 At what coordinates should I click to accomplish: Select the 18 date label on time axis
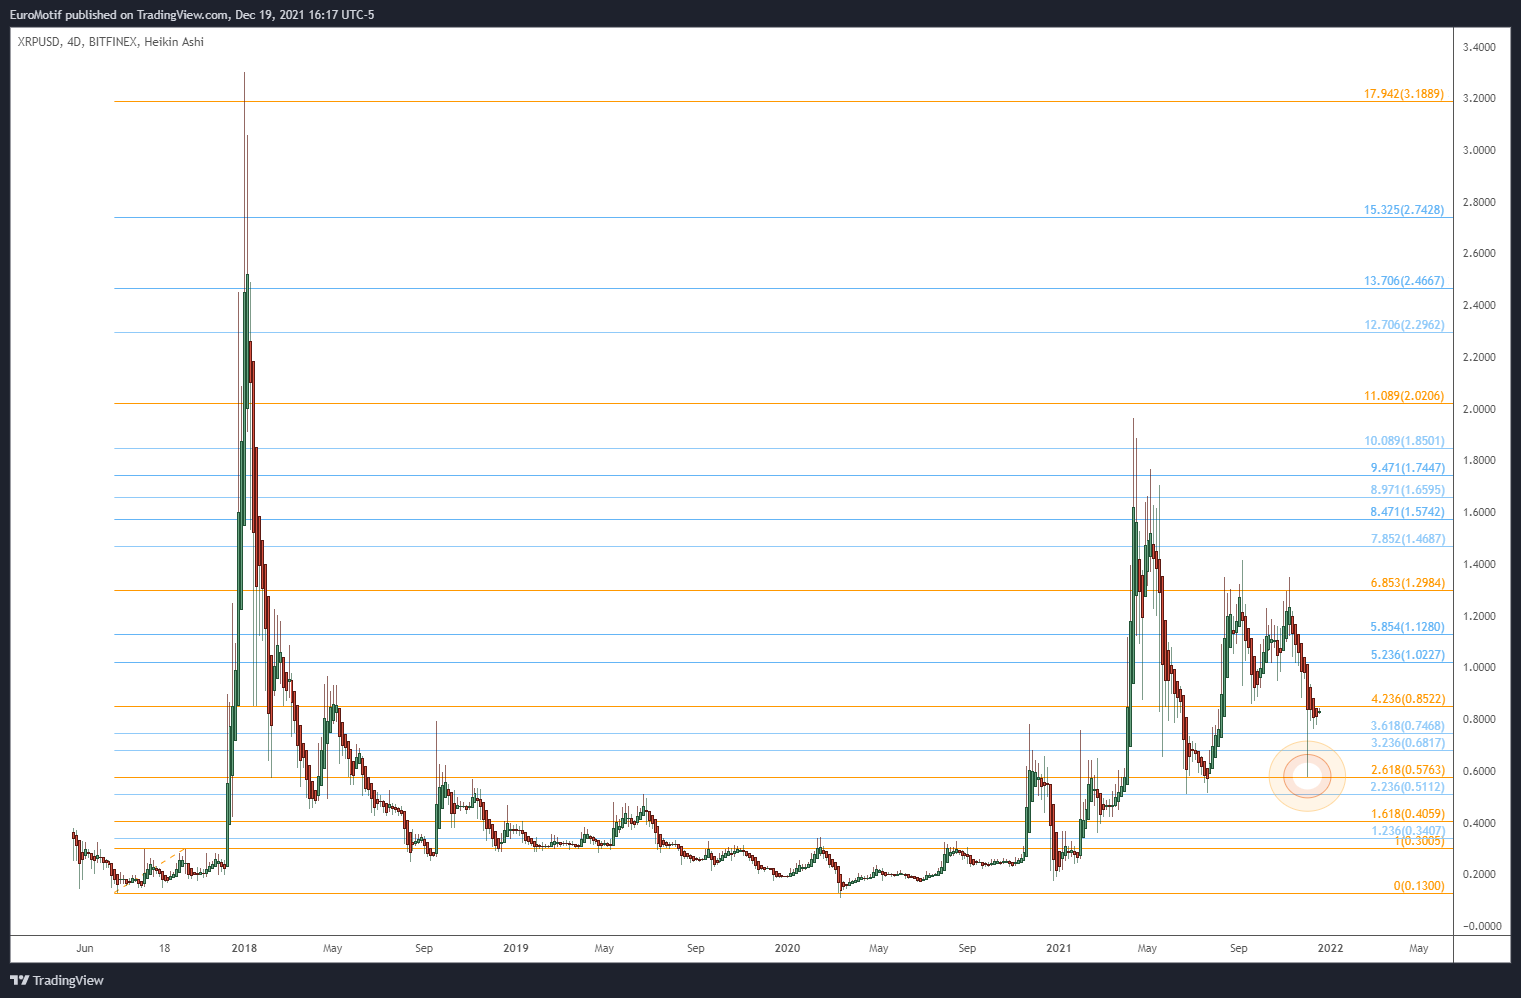pos(164,948)
